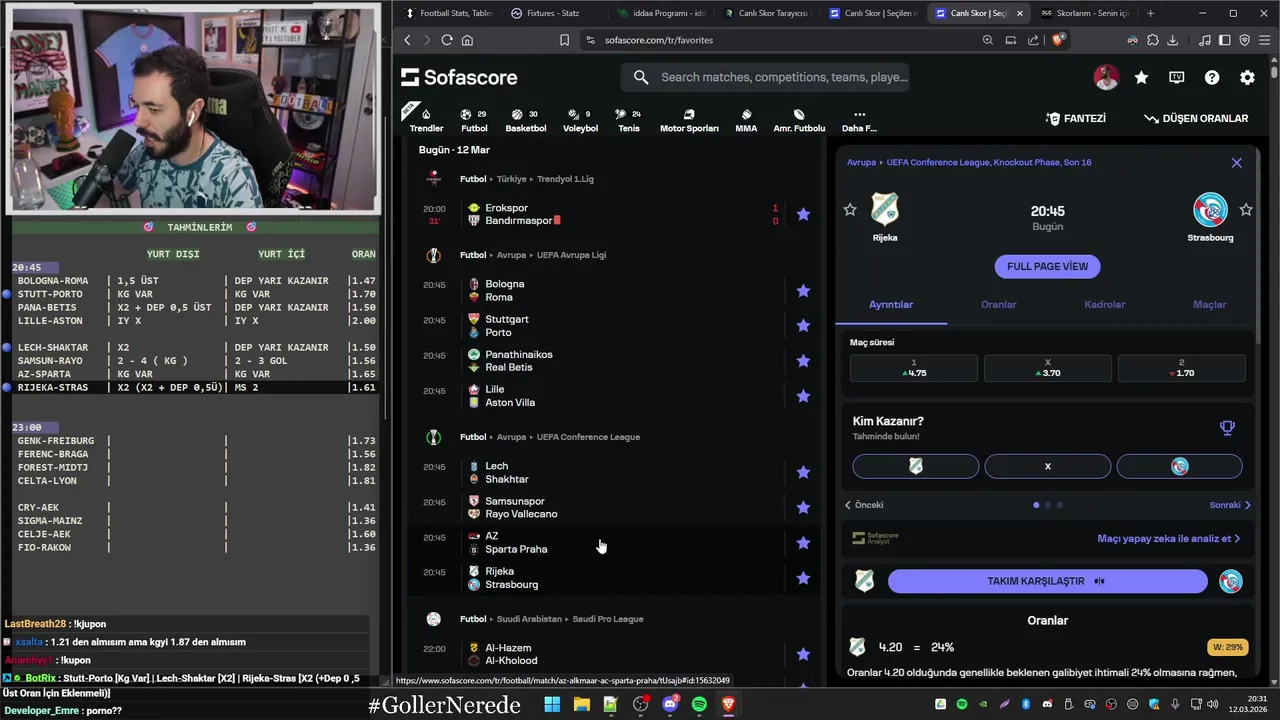Open Discord from the taskbar
This screenshot has width=1280, height=720.
670,705
